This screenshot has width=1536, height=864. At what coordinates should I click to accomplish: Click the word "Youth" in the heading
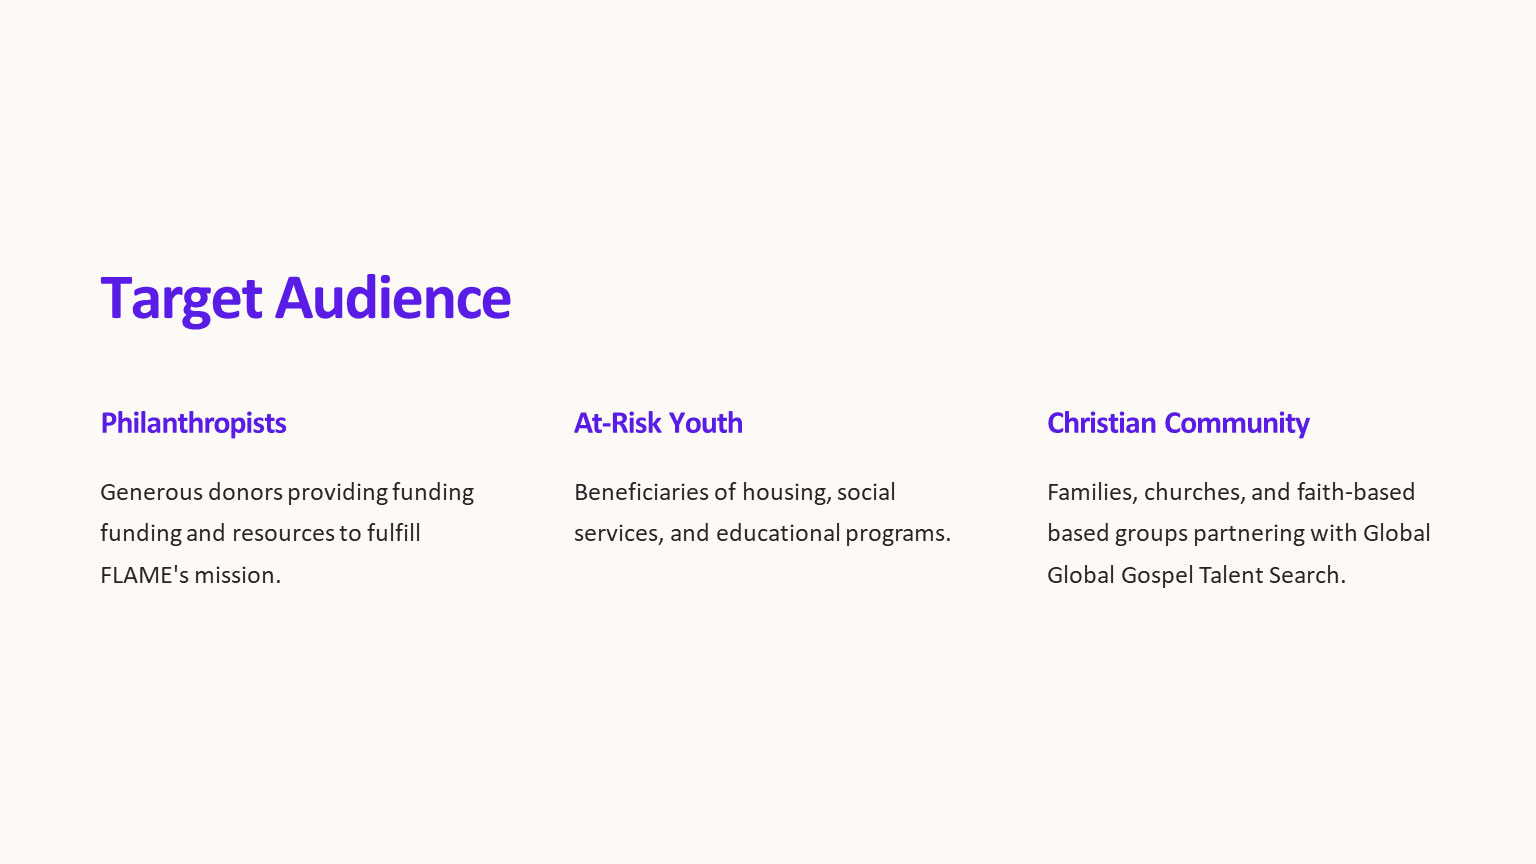click(706, 423)
